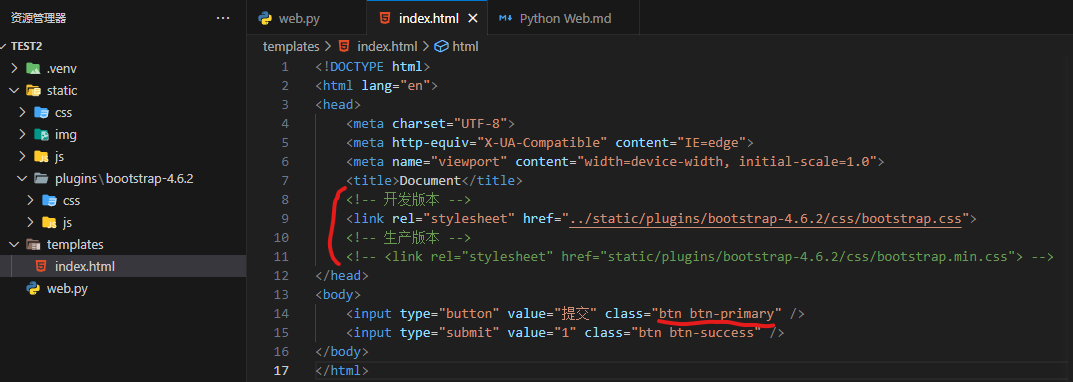Expand the plugins js folder chevron
1073x382 pixels.
click(30, 222)
